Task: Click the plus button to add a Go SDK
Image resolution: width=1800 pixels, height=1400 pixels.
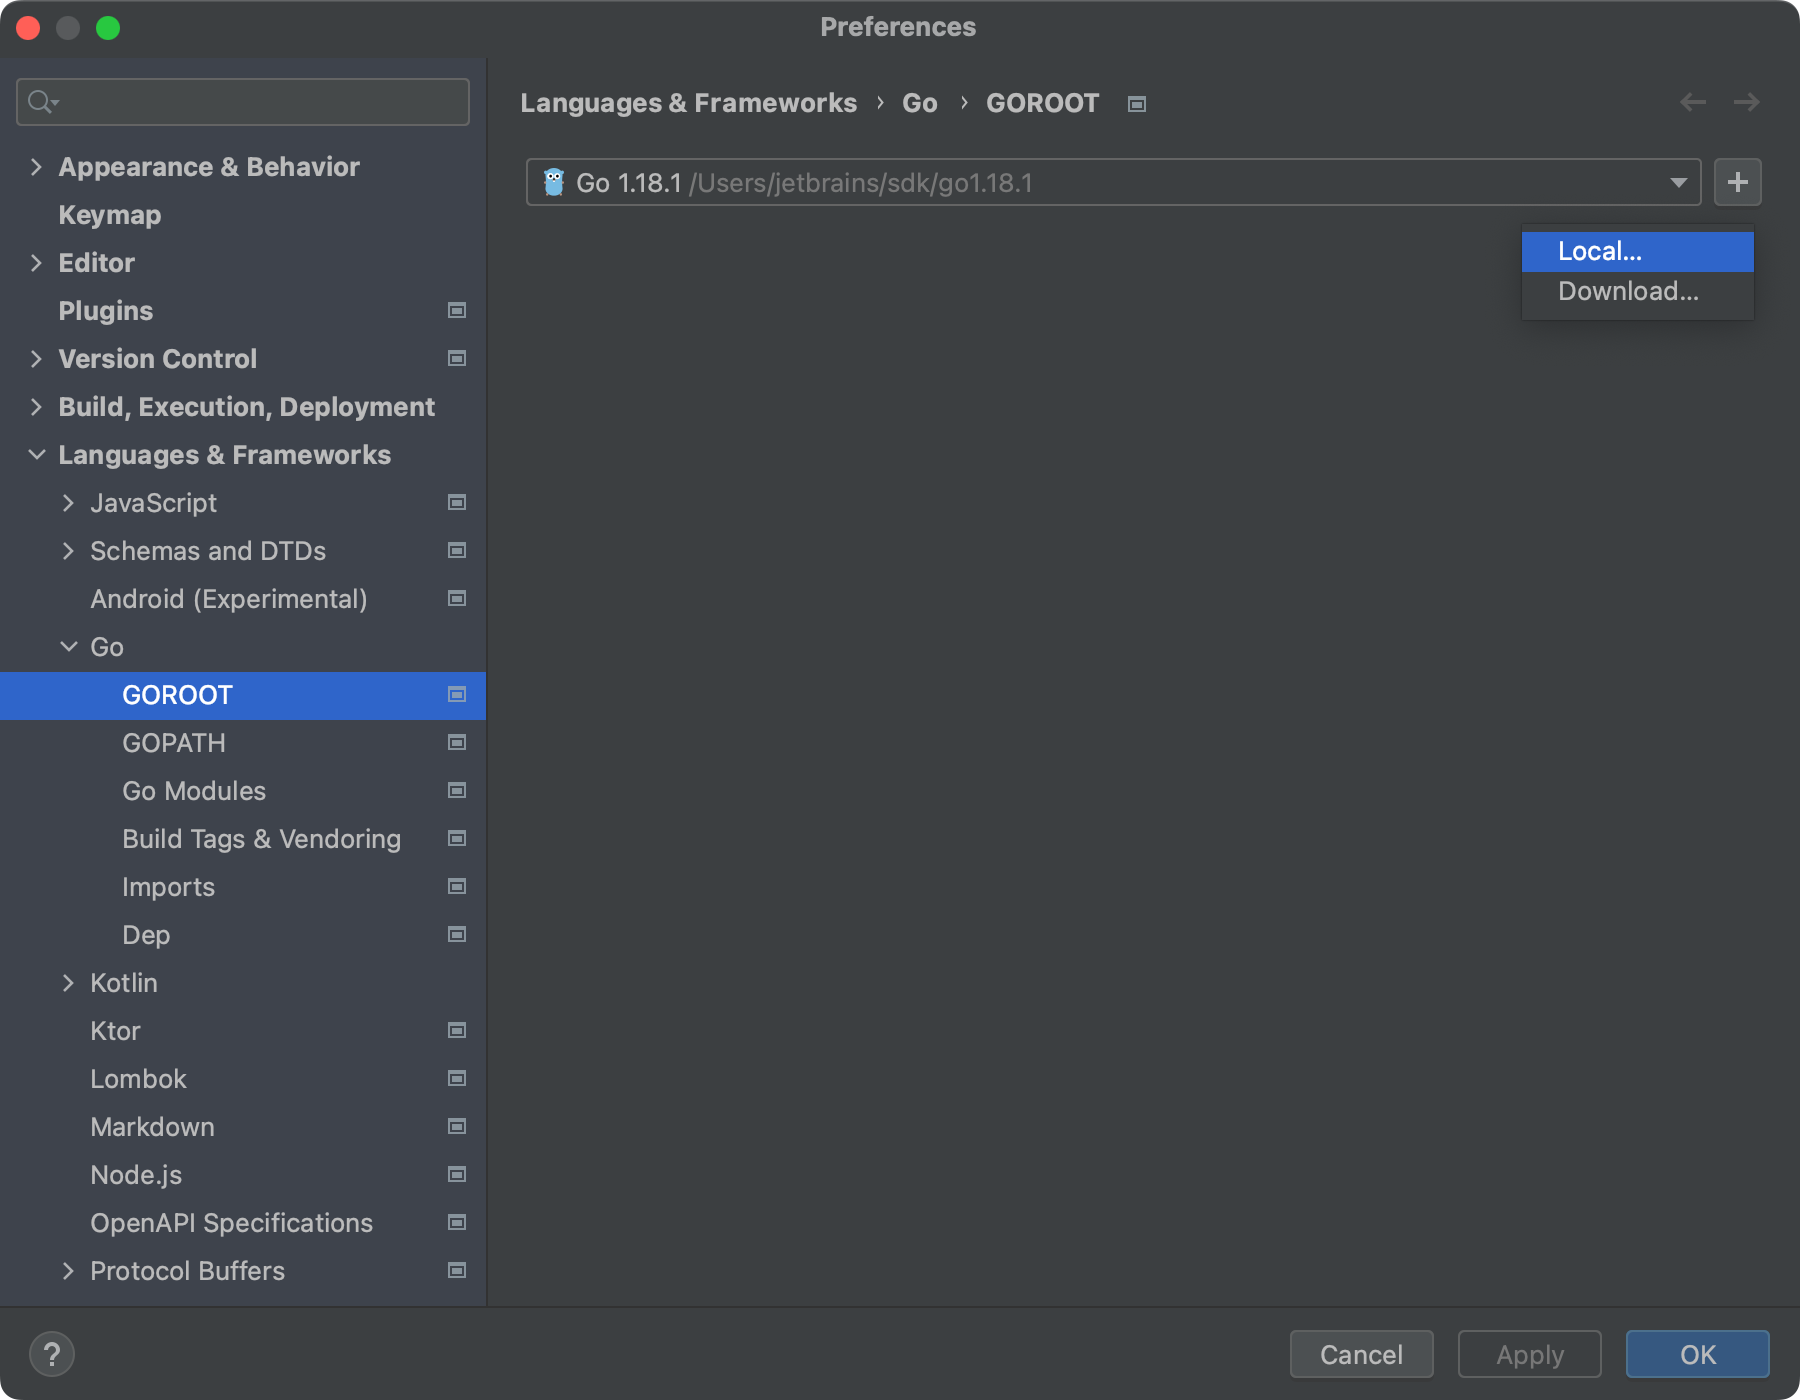Action: pyautogui.click(x=1738, y=182)
